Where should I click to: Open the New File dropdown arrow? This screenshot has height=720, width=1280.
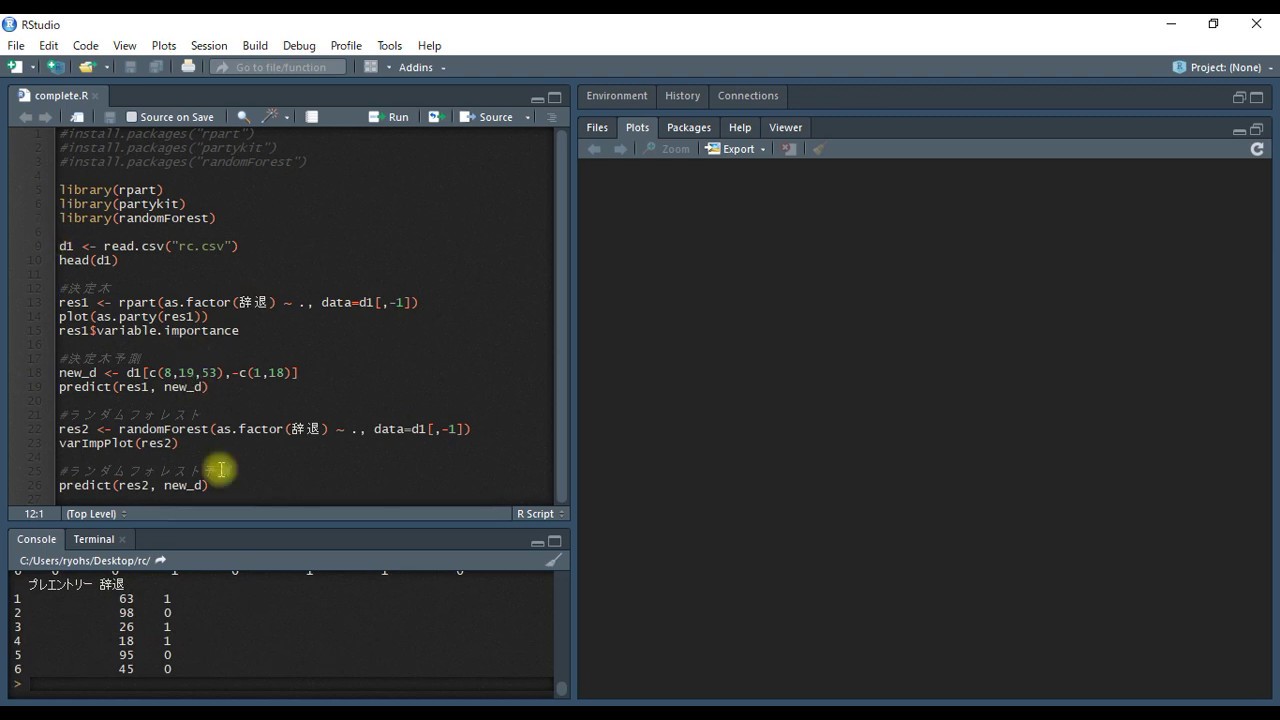pyautogui.click(x=33, y=68)
